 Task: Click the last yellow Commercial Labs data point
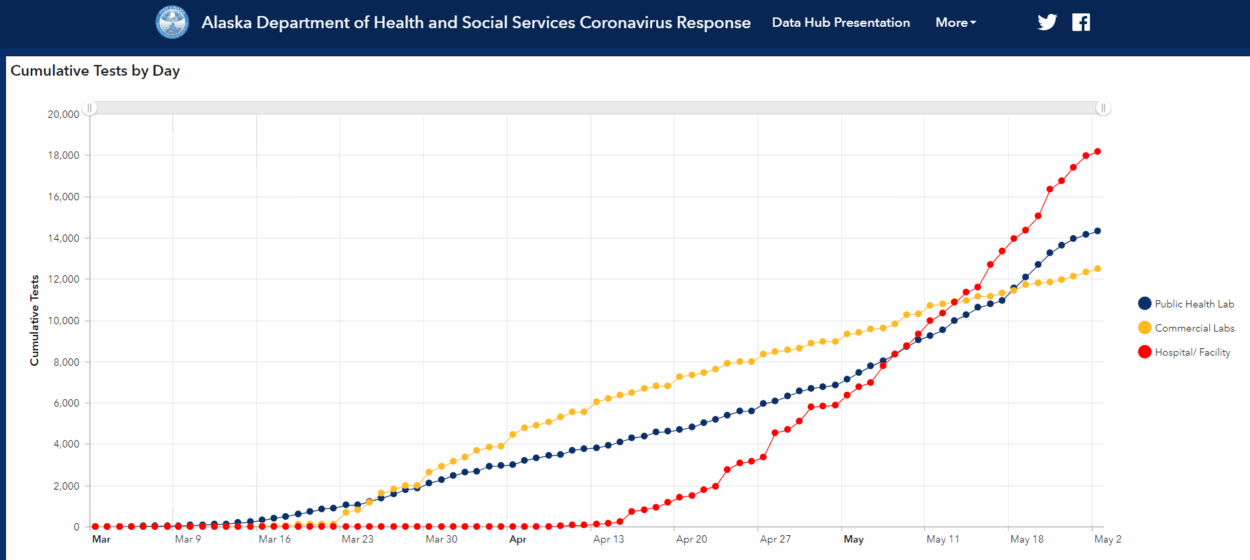tap(1097, 268)
